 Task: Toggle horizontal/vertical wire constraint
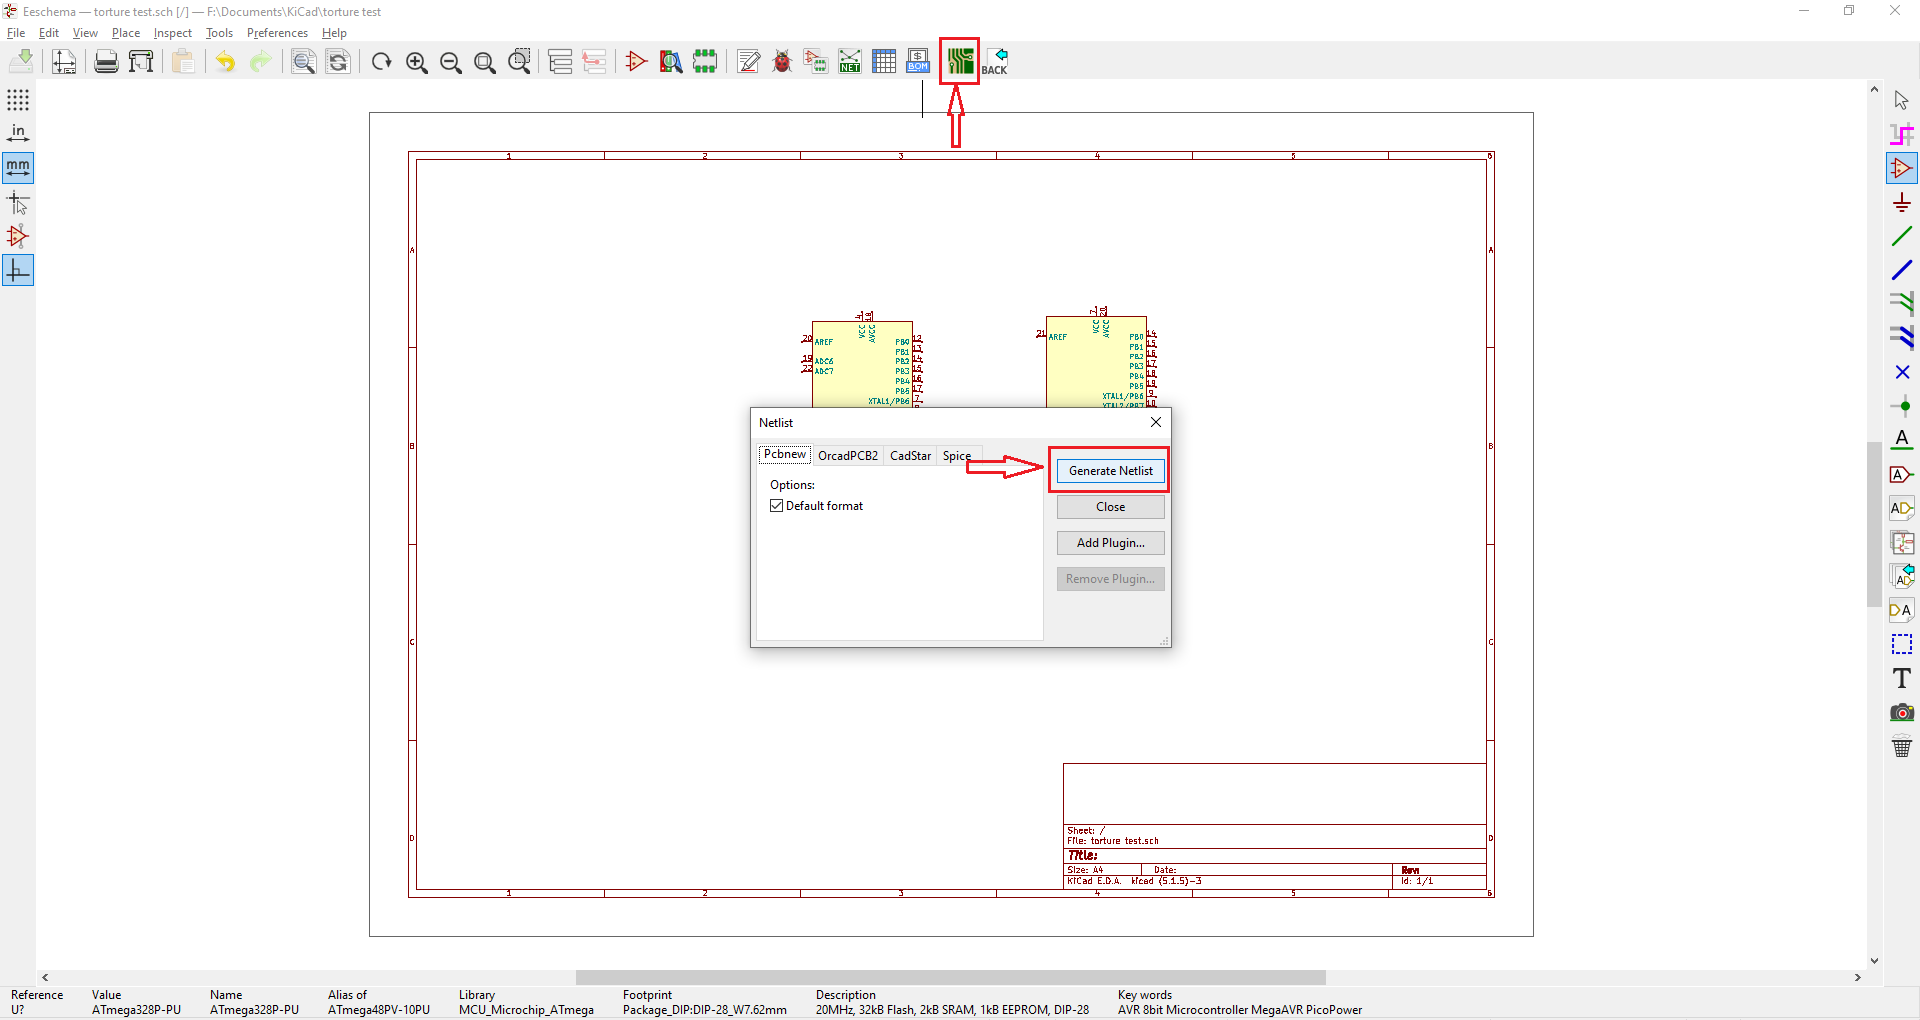point(18,271)
